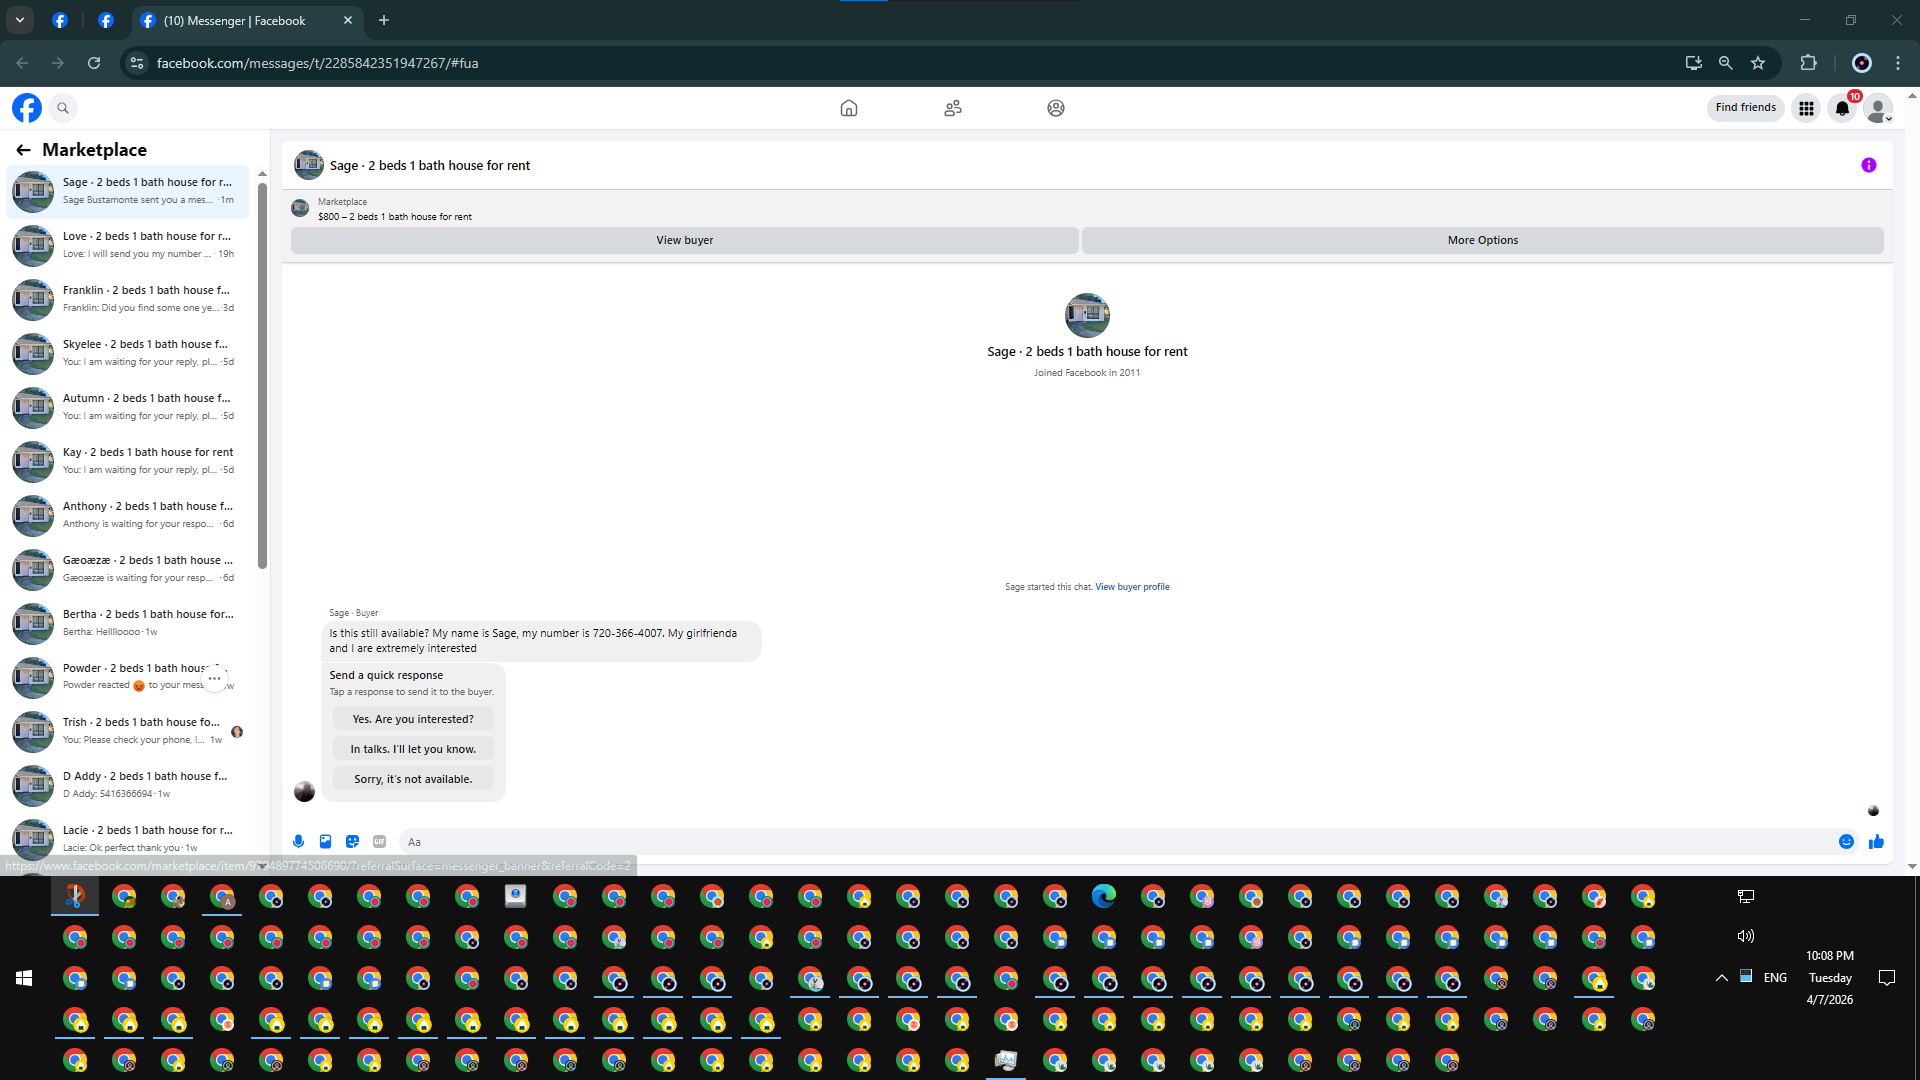This screenshot has width=1920, height=1080.
Task: Open the volume speaker tray icon
Action: pyautogui.click(x=1746, y=937)
